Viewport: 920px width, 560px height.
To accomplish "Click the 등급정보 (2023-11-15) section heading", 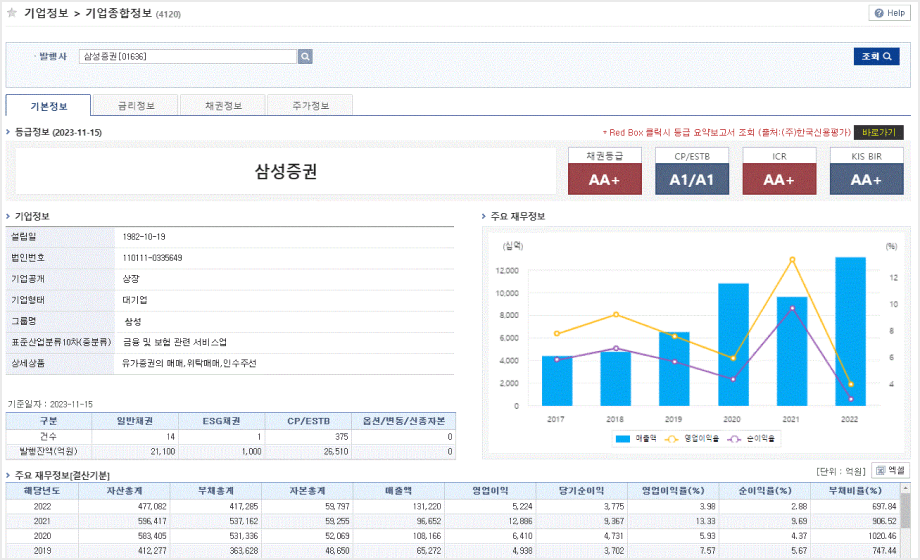I will point(58,133).
